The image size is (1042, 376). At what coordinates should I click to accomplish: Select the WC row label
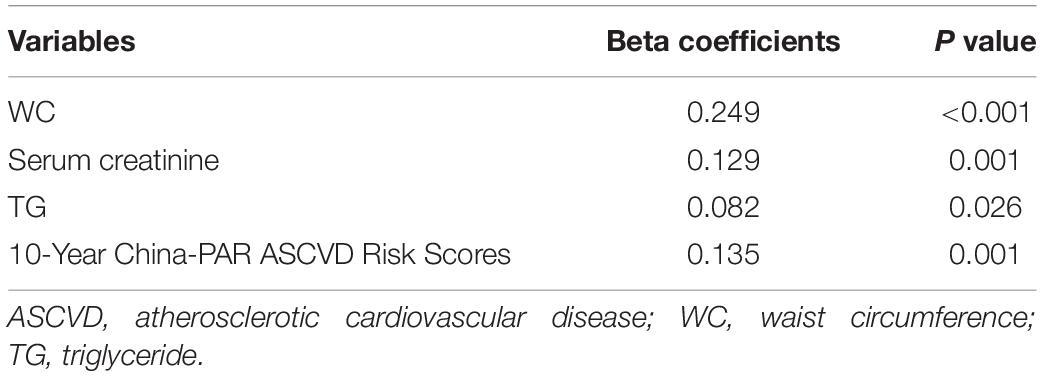click(x=31, y=114)
